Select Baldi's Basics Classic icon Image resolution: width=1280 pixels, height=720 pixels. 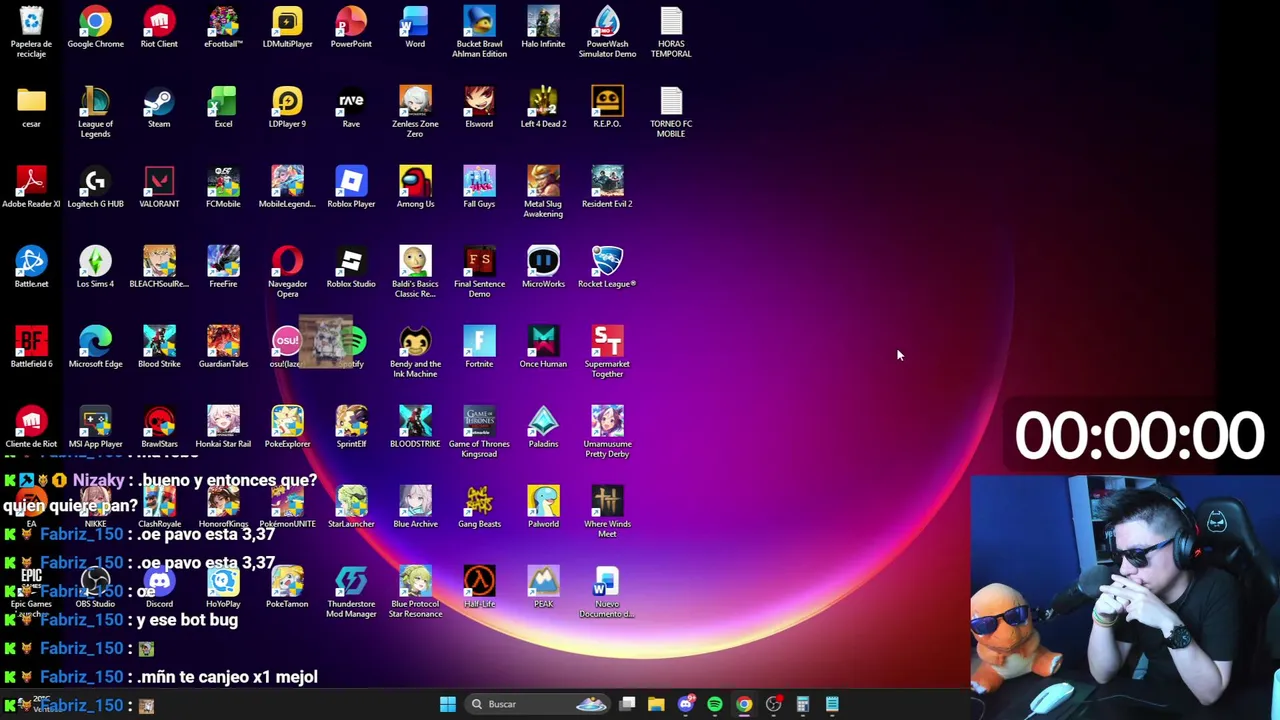(x=415, y=272)
